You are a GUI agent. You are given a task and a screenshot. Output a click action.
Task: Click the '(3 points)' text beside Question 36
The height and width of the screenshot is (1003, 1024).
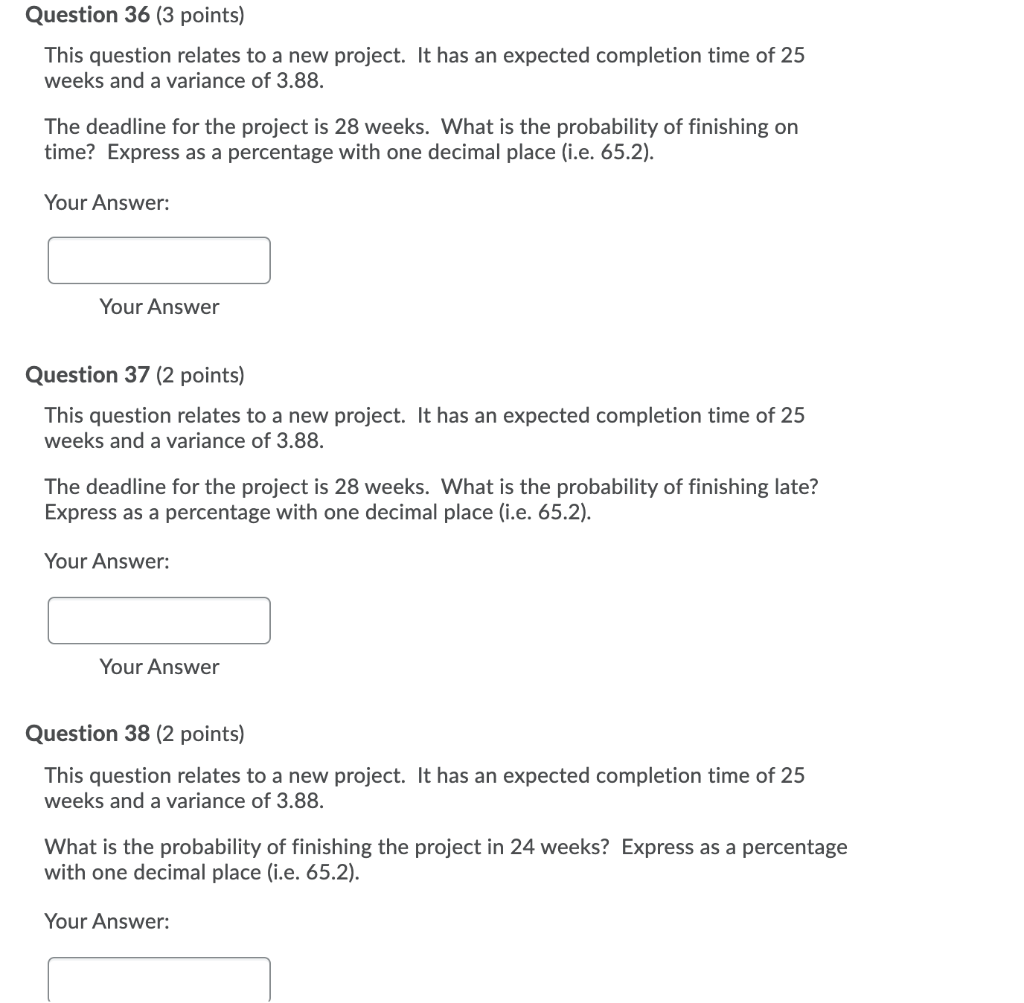click(x=198, y=15)
